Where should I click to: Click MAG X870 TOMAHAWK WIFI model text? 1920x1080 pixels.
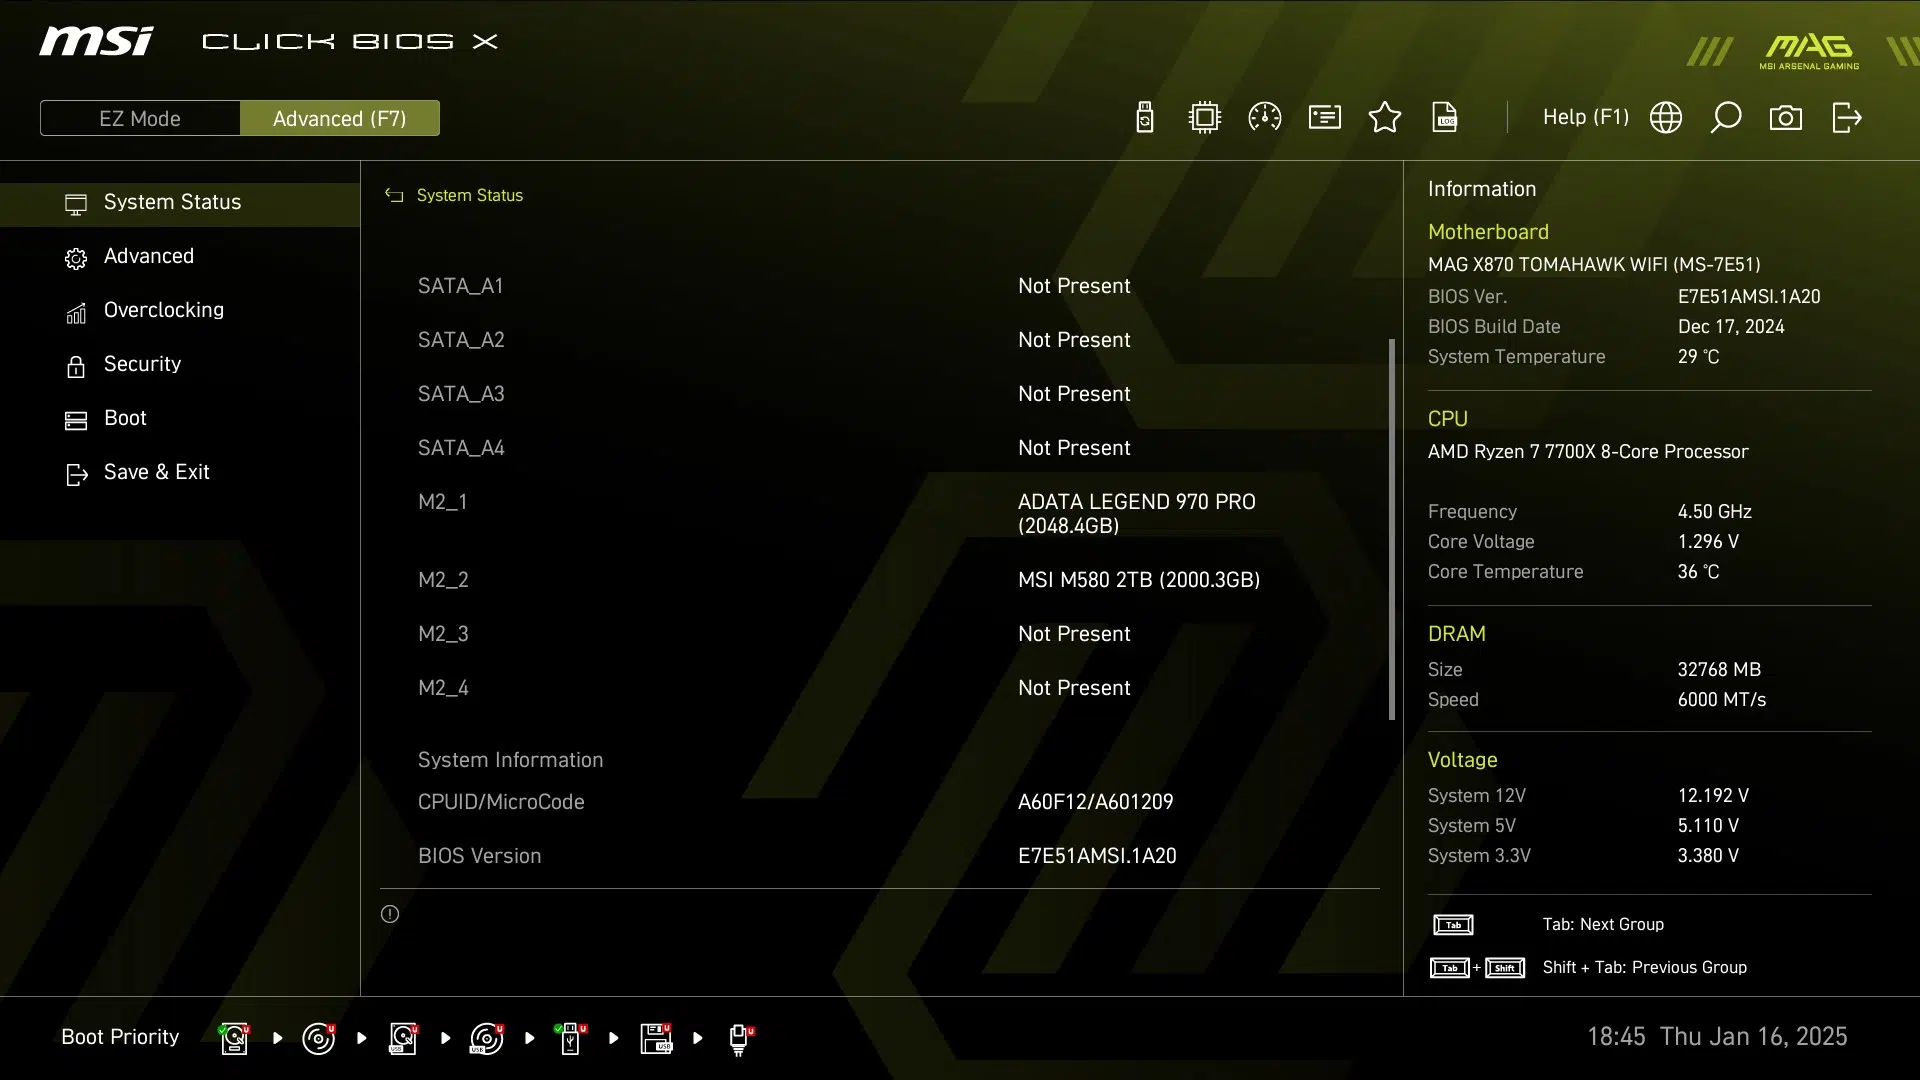(x=1594, y=265)
